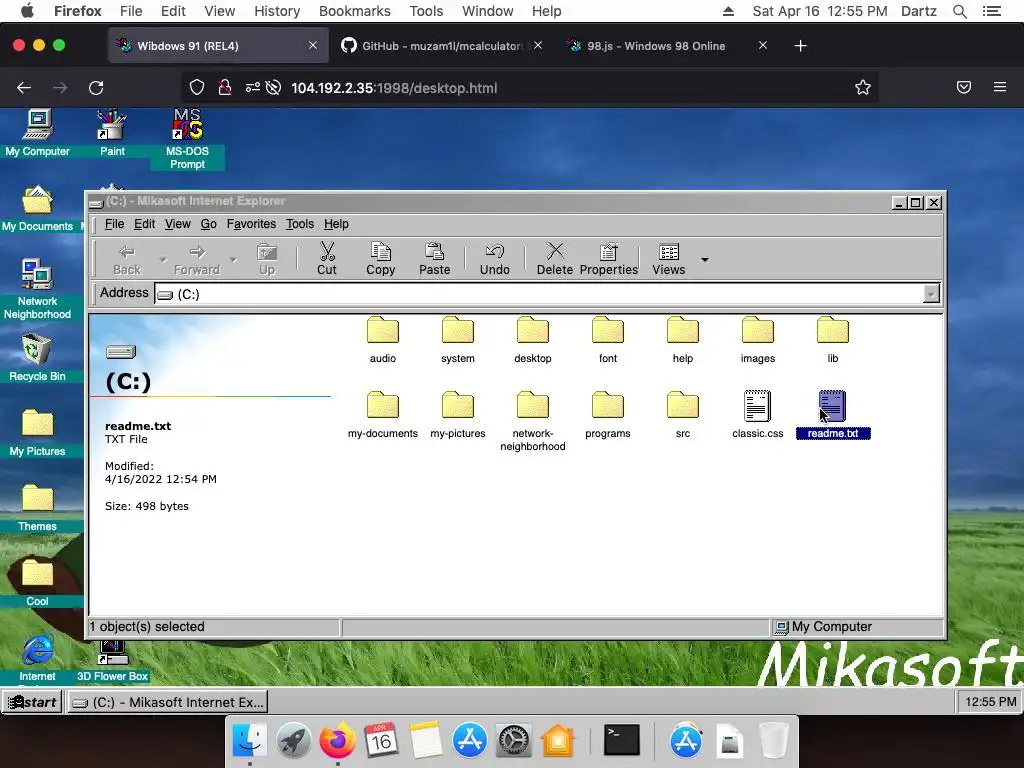Click the Start button
Screen dimensions: 1024x768
tap(31, 702)
